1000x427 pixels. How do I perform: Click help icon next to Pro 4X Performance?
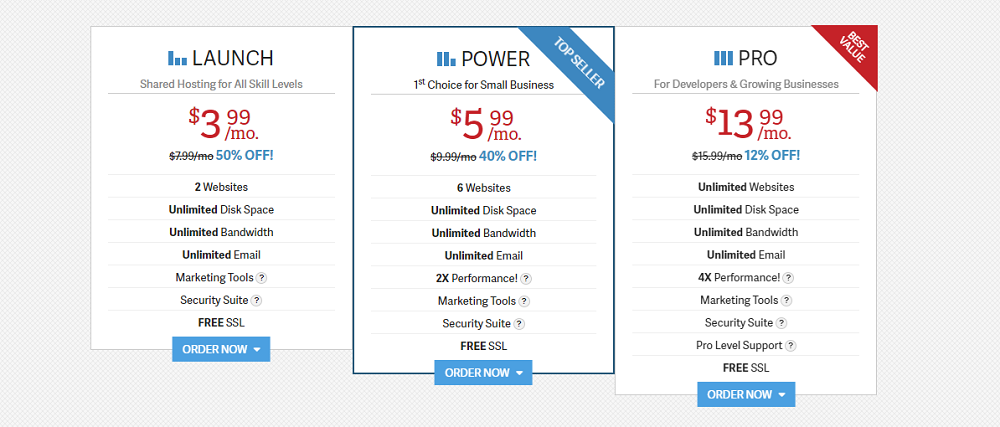pos(788,278)
